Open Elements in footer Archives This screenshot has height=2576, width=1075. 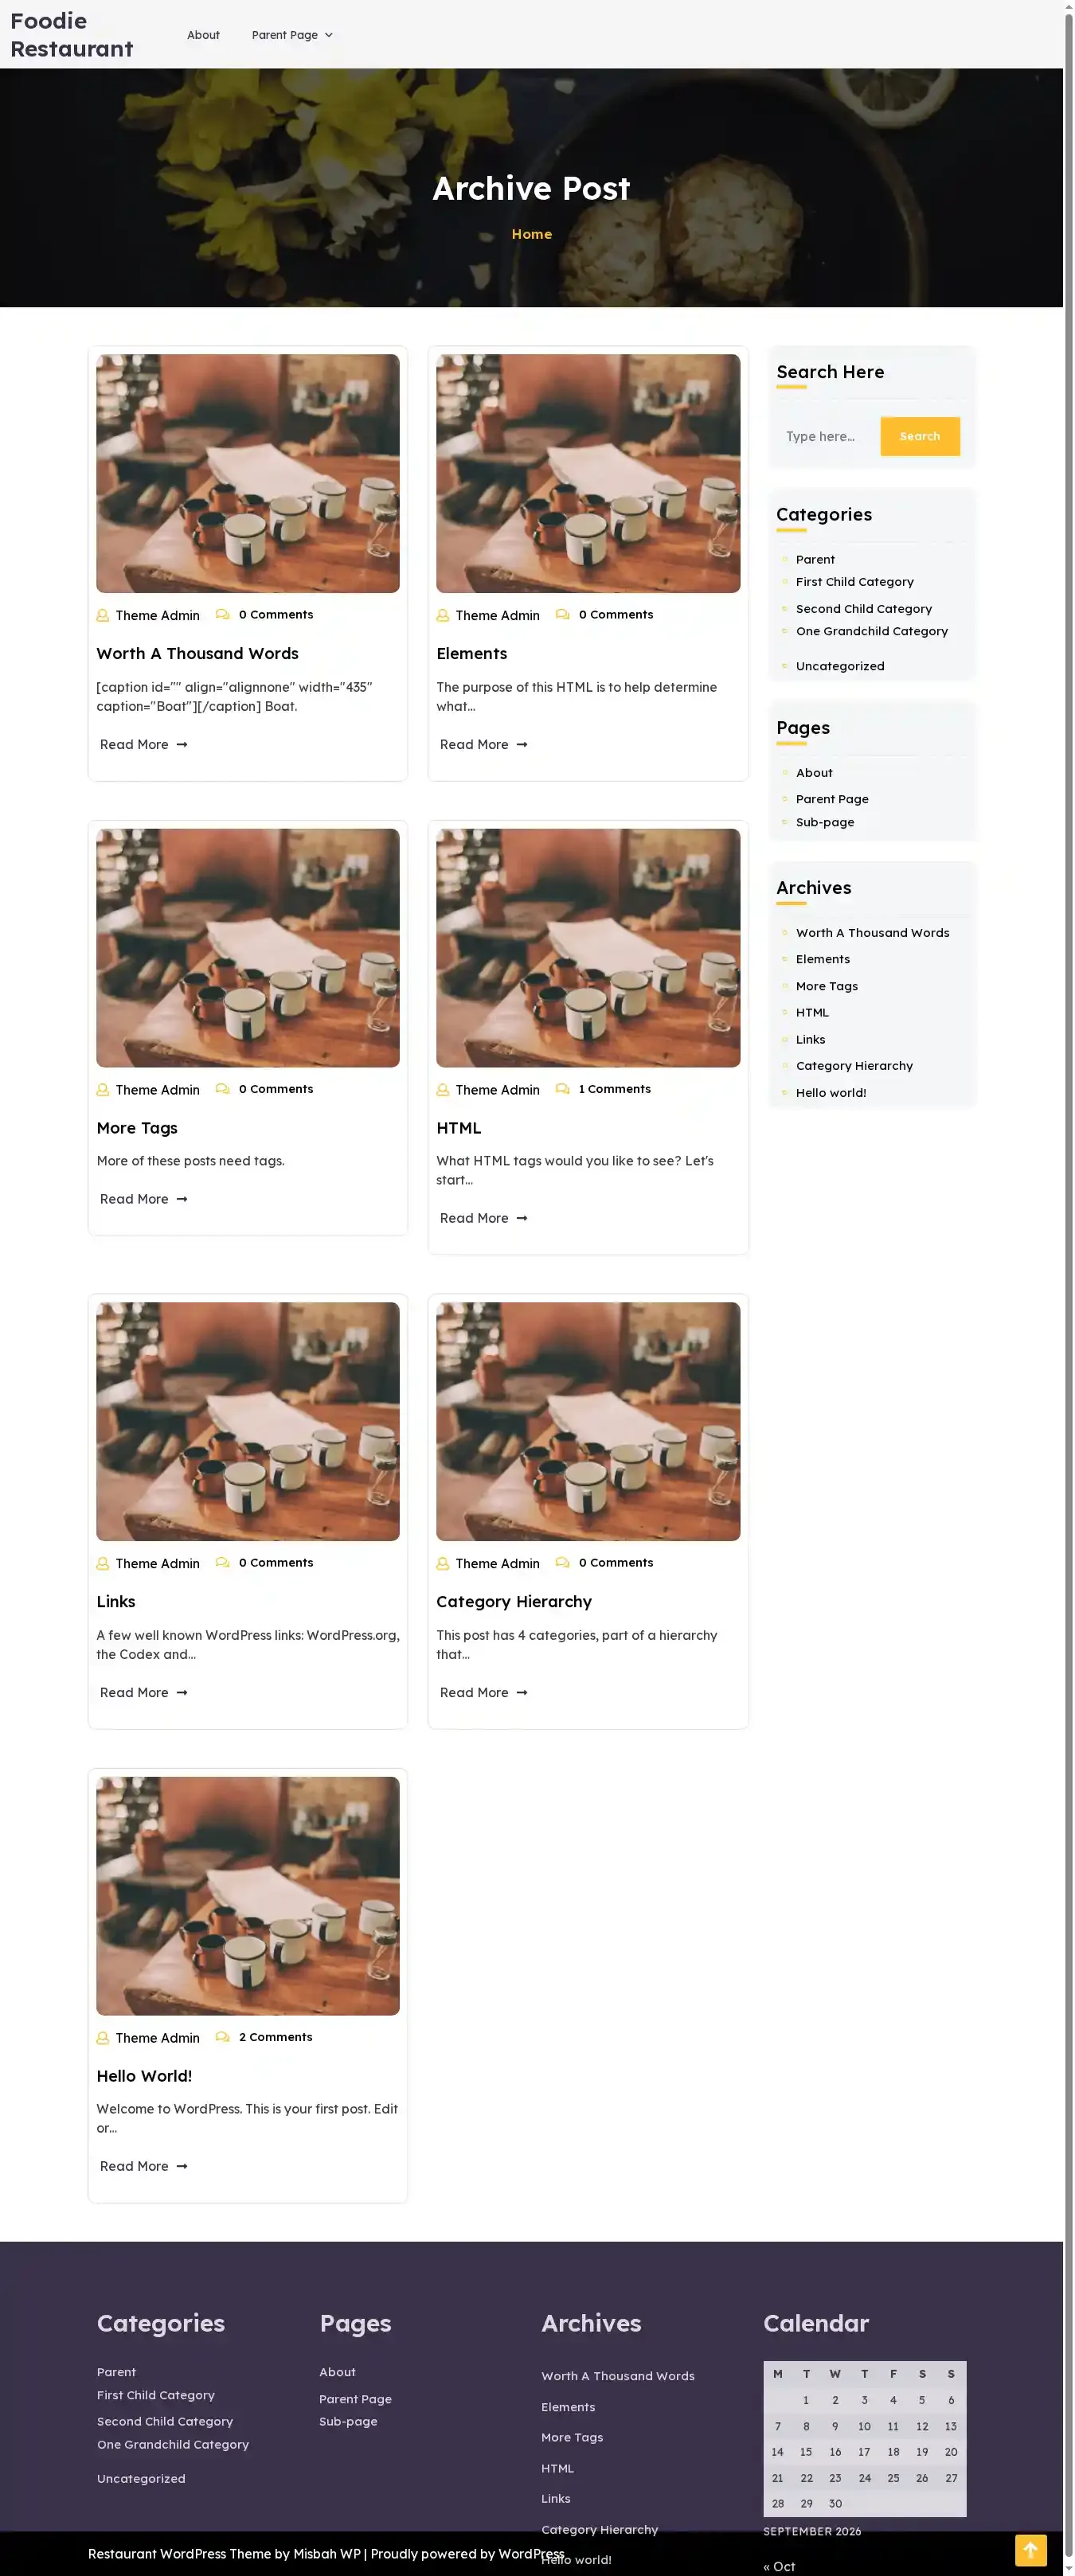tap(568, 2406)
